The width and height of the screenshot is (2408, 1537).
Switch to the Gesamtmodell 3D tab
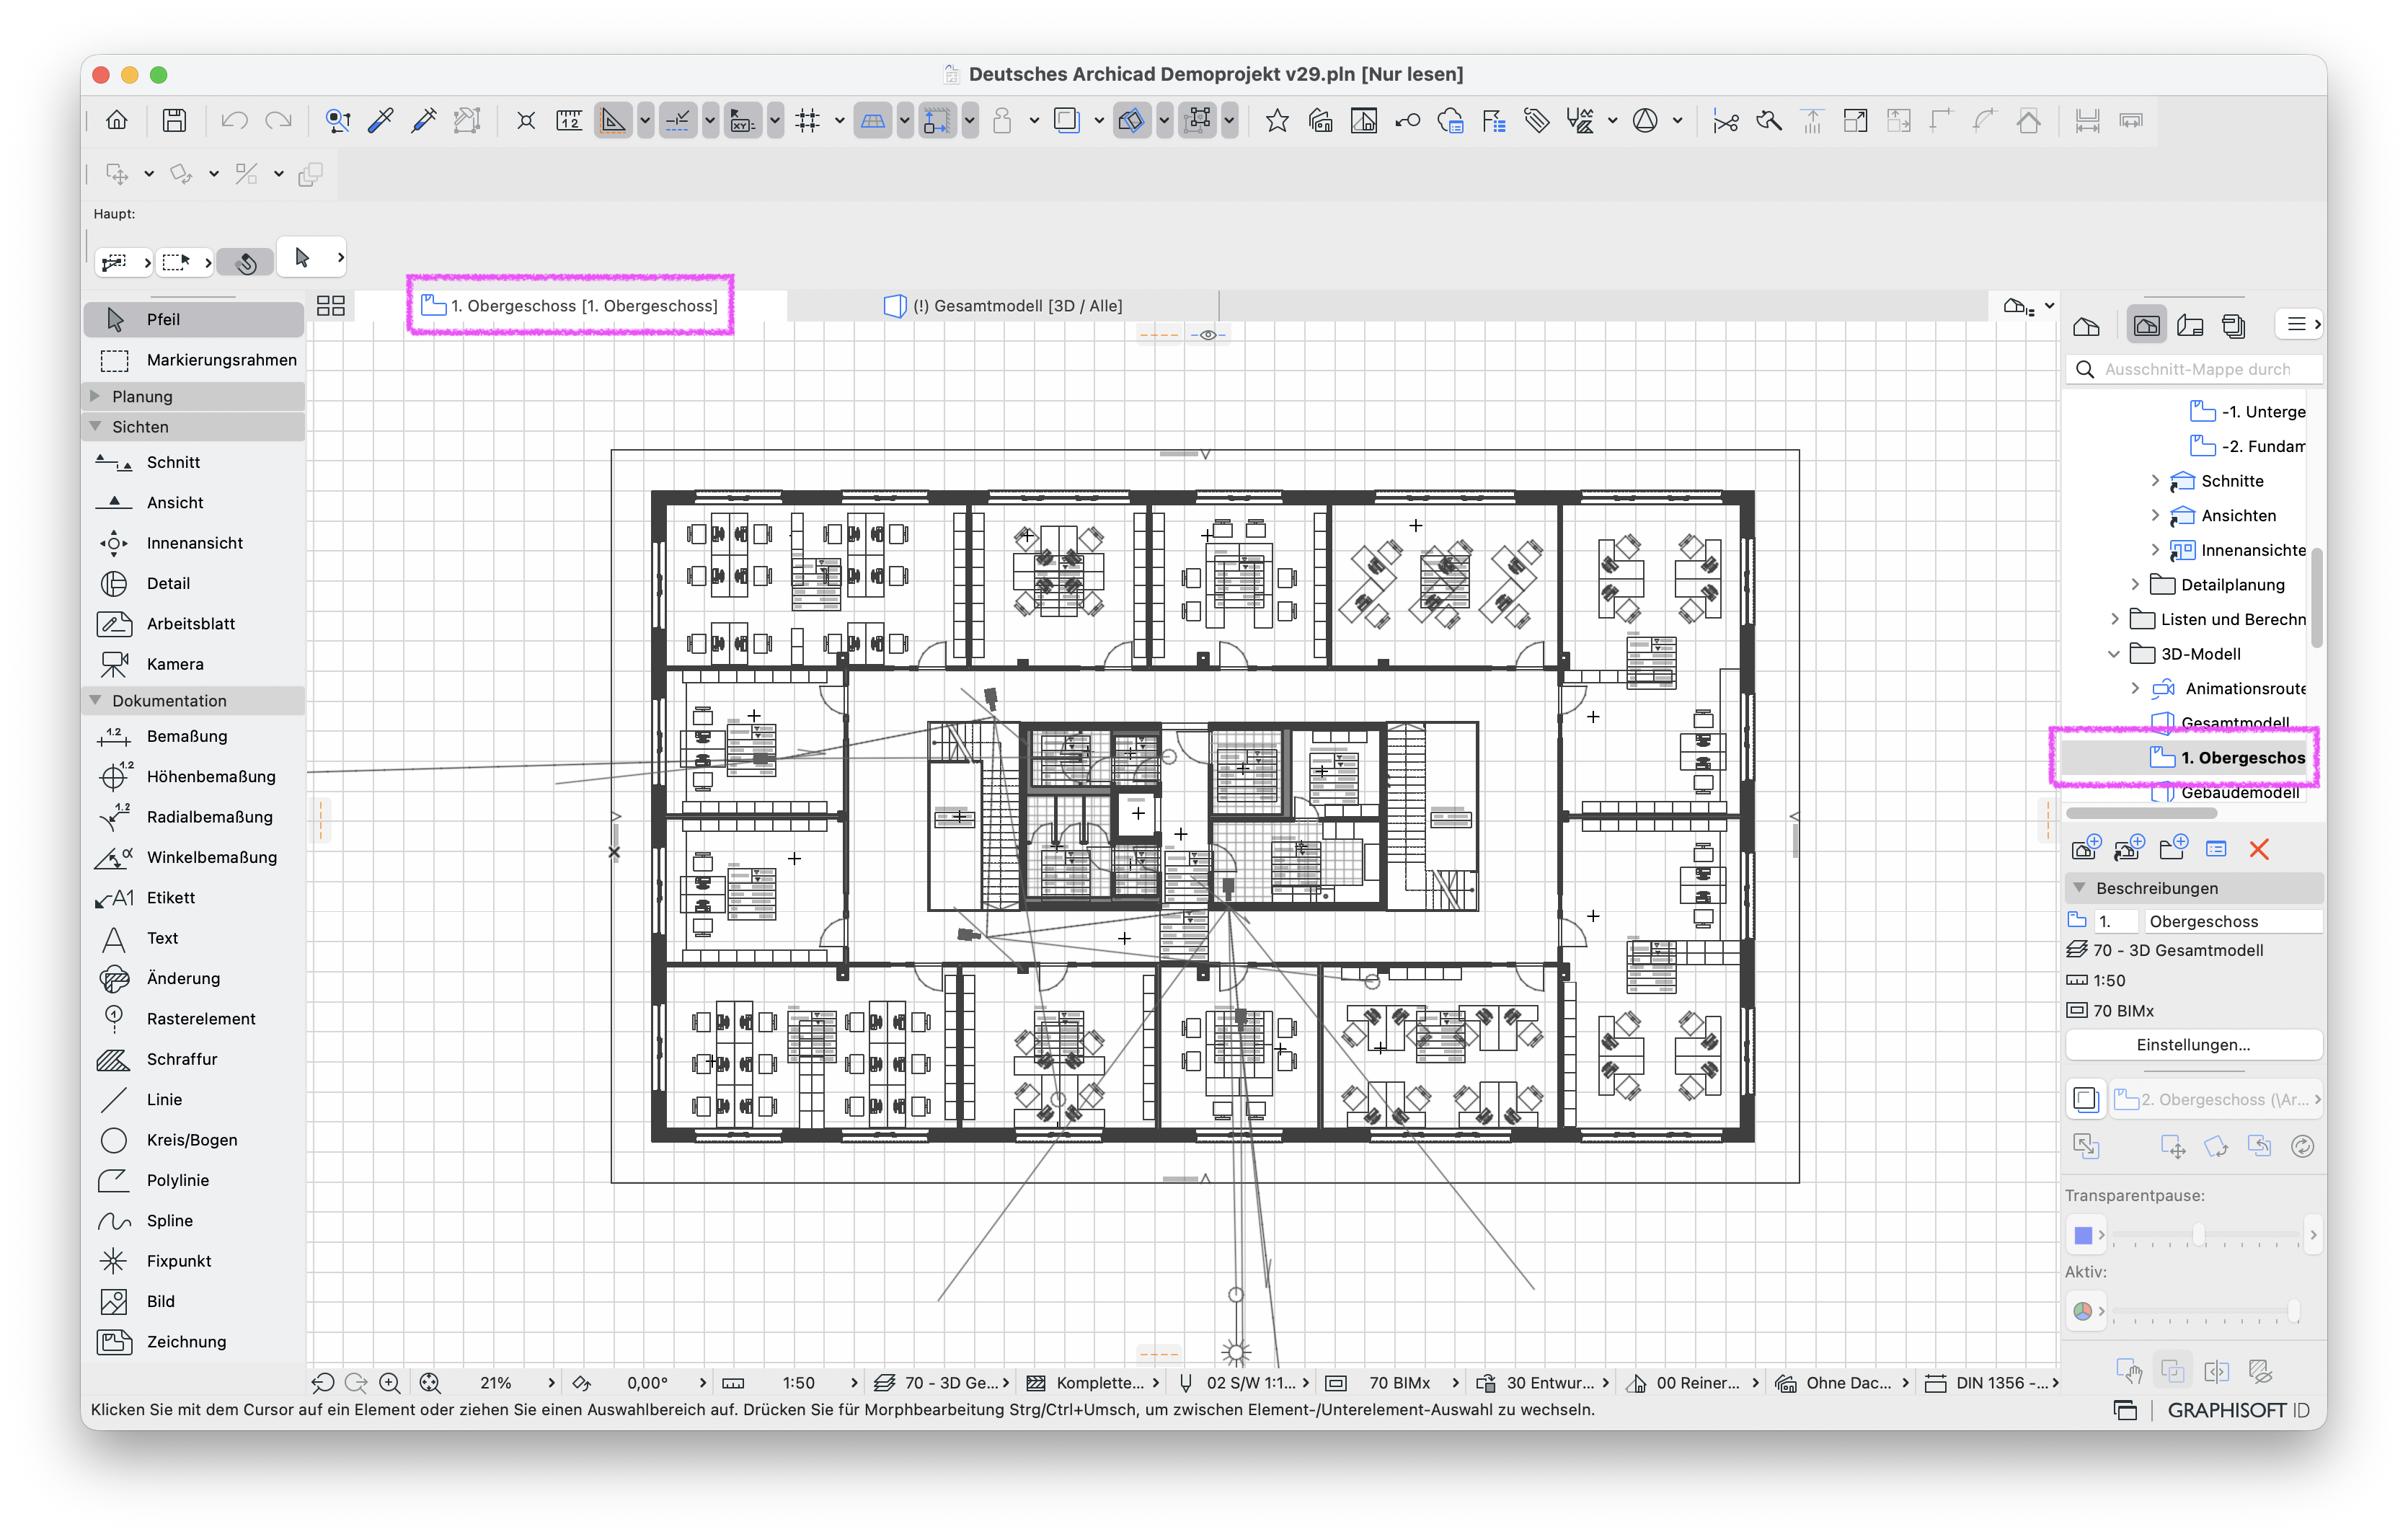(1003, 306)
